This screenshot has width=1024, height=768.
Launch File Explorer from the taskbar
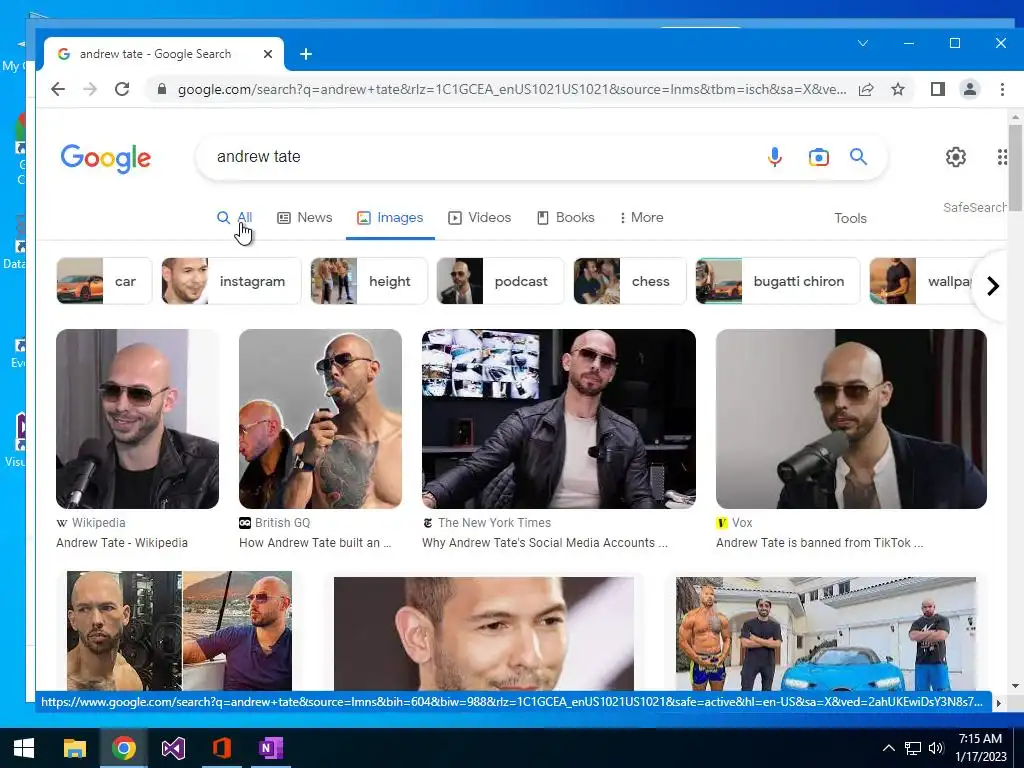click(74, 748)
